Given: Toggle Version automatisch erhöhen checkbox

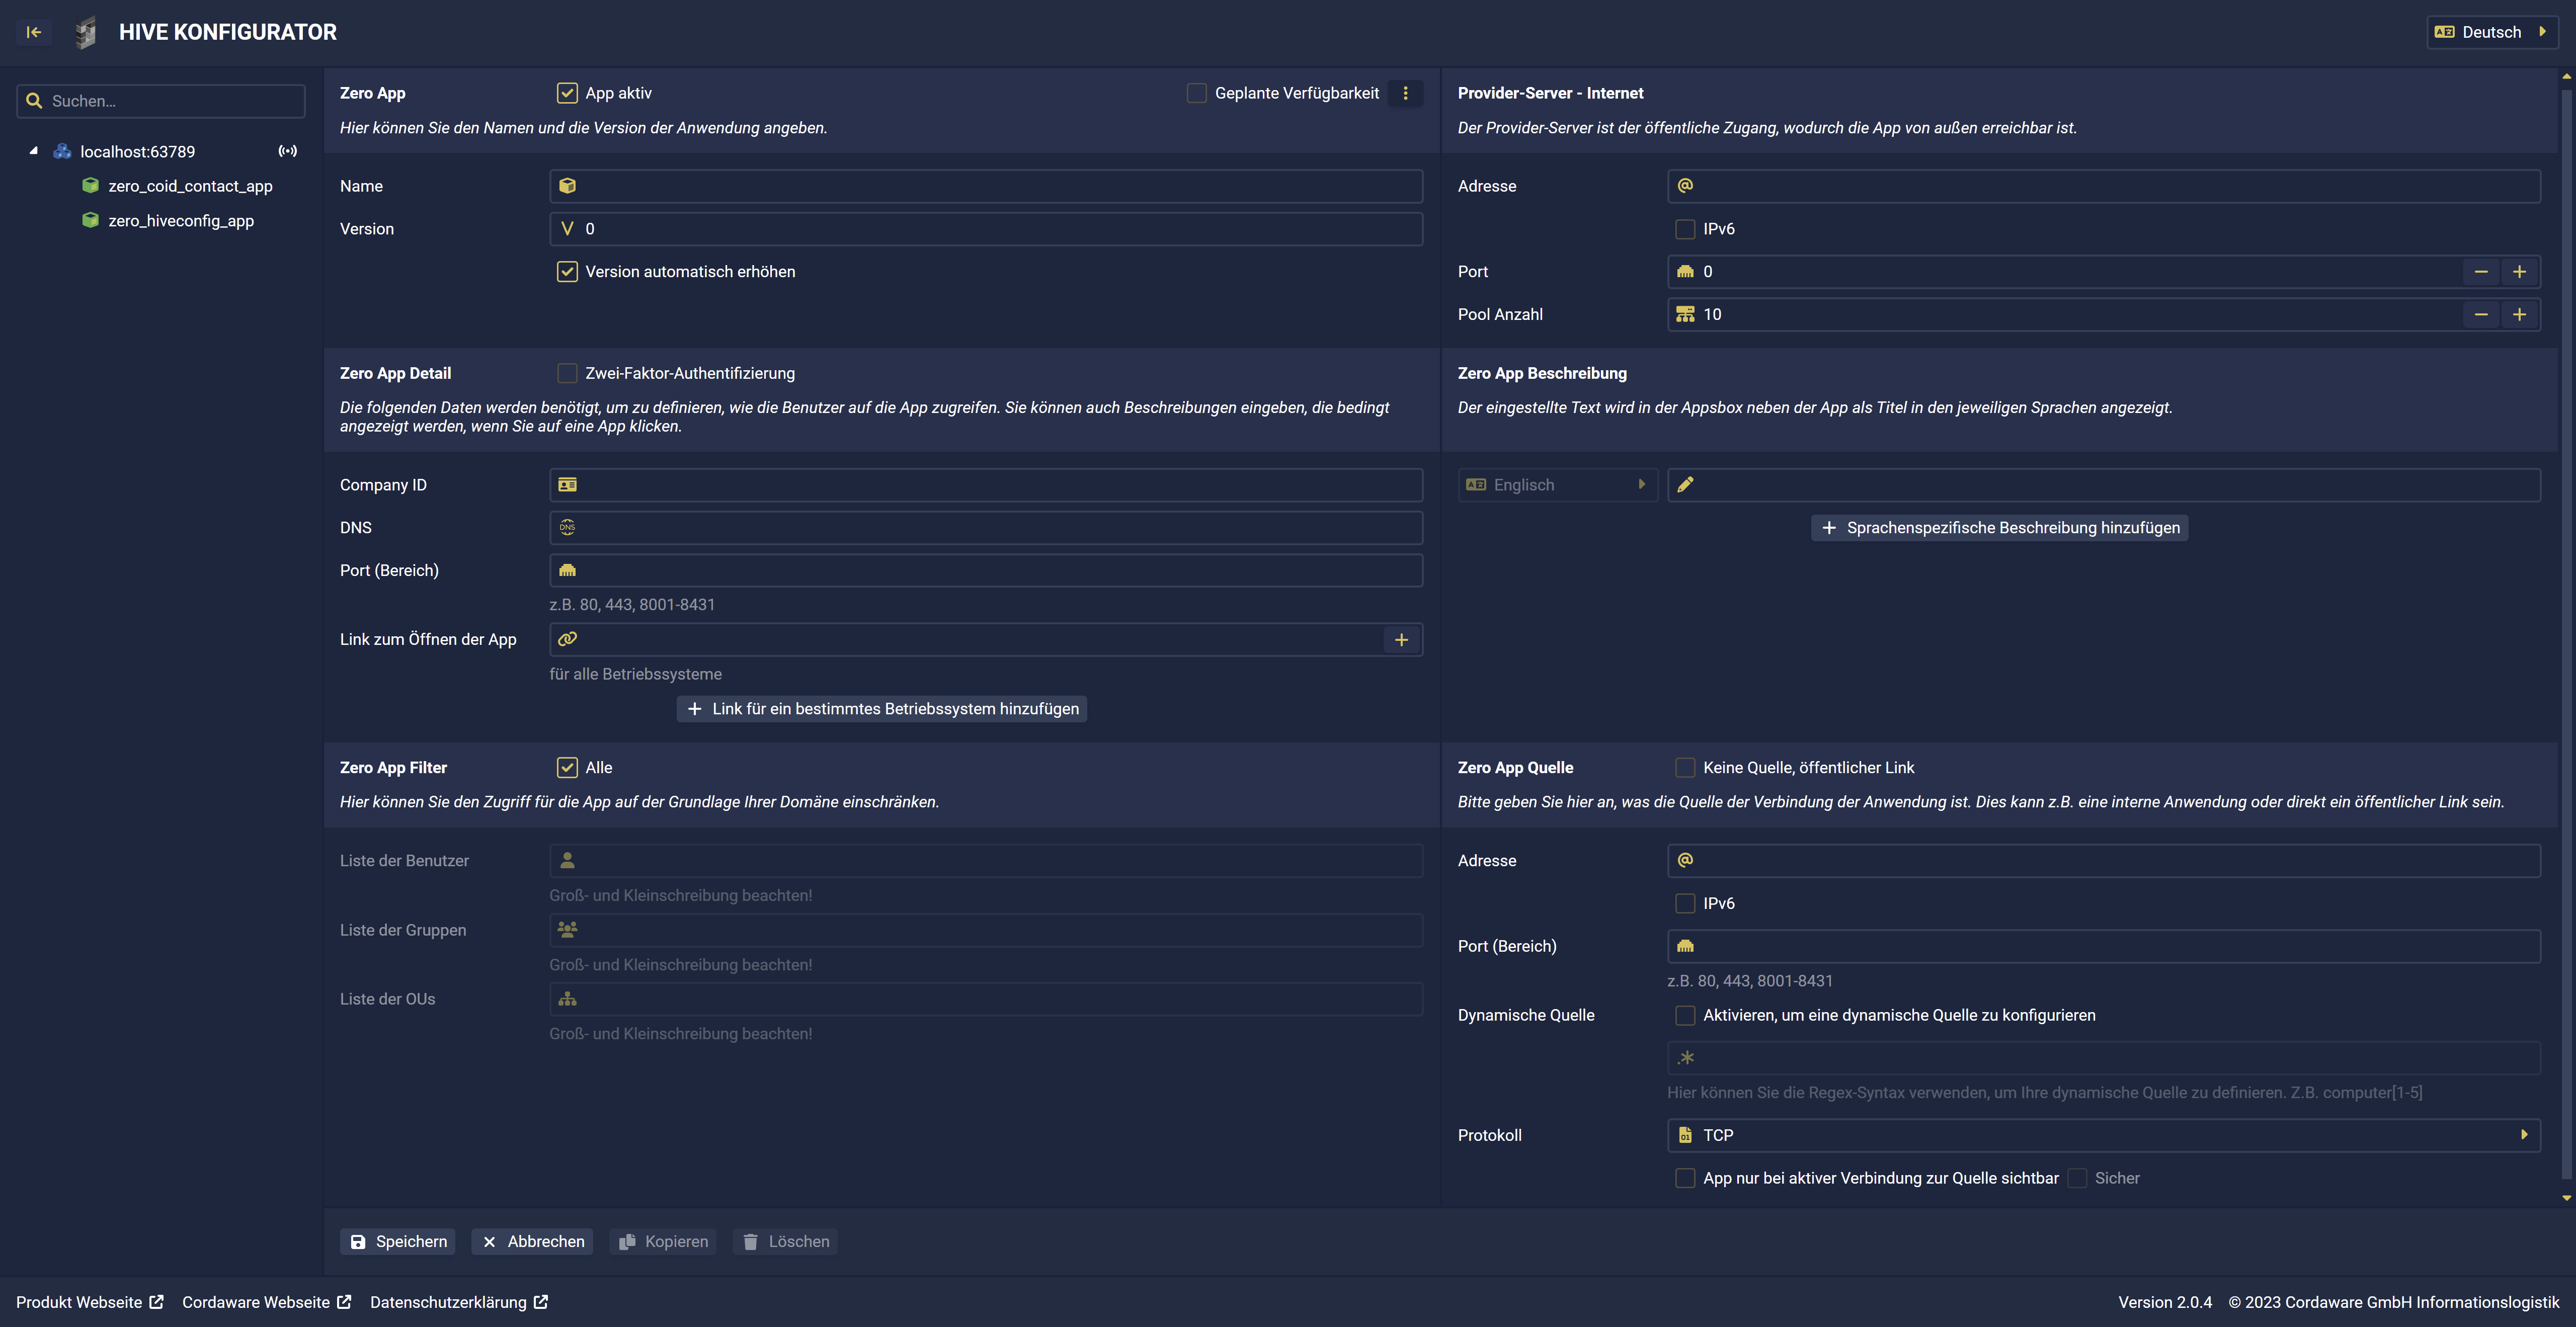Looking at the screenshot, I should point(567,272).
